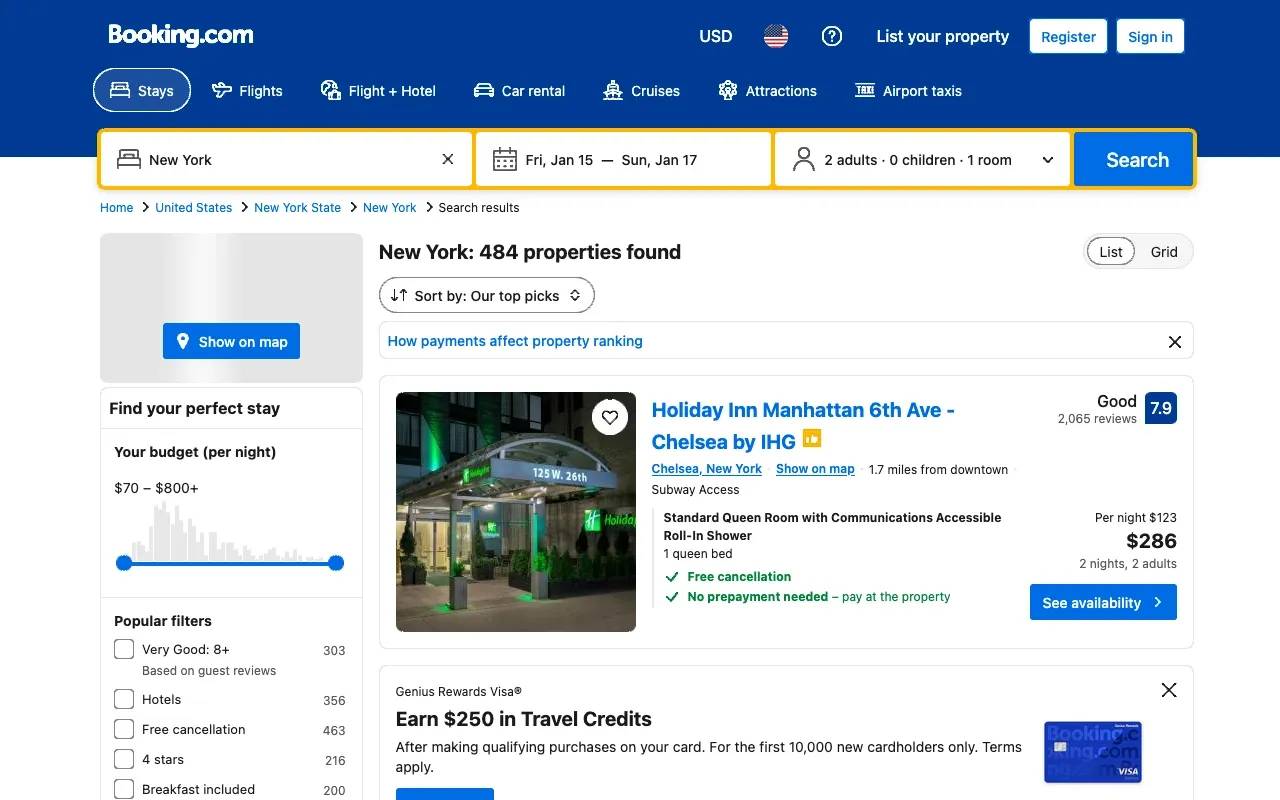Click the calendar icon in date field

tap(505, 160)
